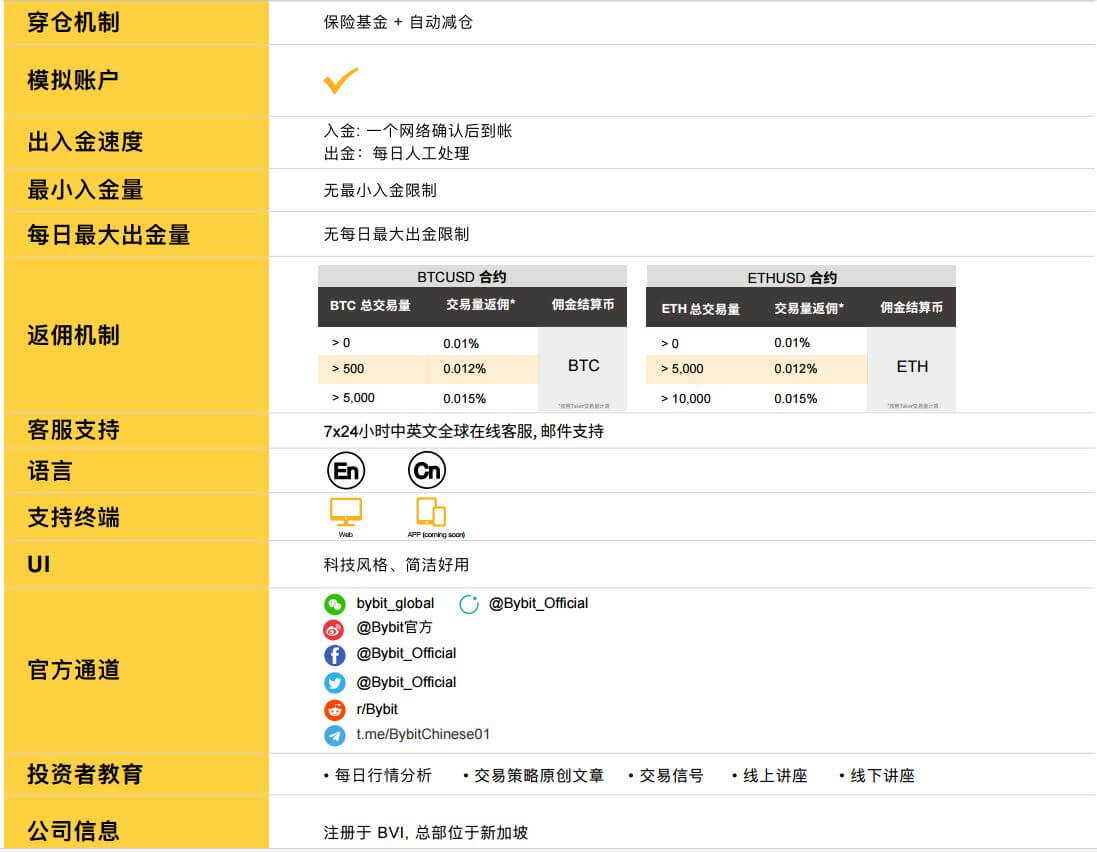Screen dimensions: 1097x852
Task: Click the 交易策略原创文章 bullet
Action: 534,775
